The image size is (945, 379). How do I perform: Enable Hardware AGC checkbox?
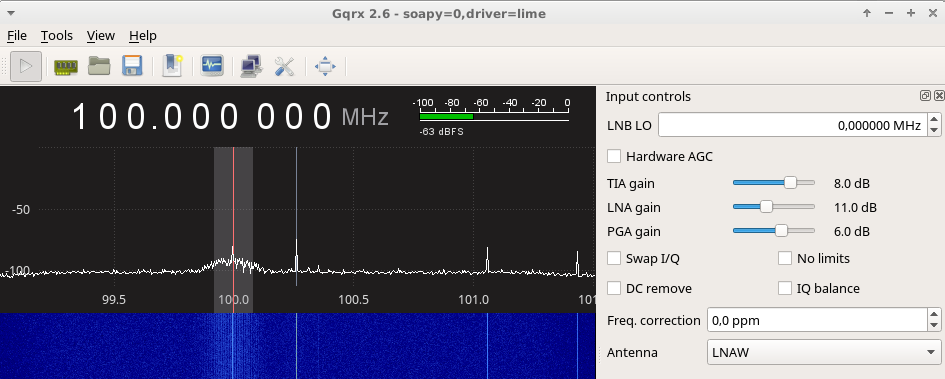point(614,157)
